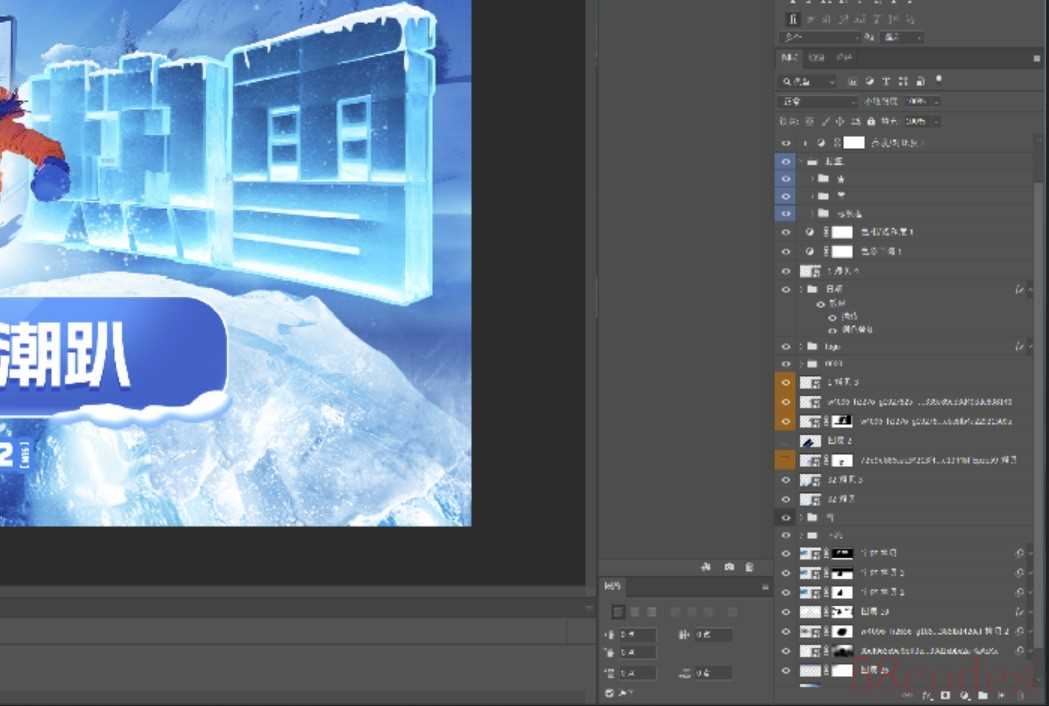The width and height of the screenshot is (1049, 706).
Task: Toggle the hyphenation checkbox in the Paragraph panel
Action: point(609,693)
